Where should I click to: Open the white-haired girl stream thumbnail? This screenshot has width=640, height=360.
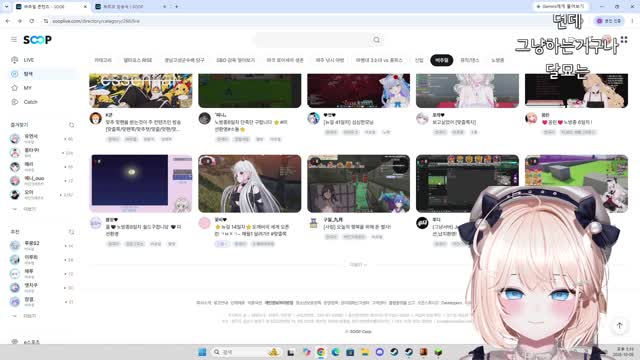click(x=467, y=91)
